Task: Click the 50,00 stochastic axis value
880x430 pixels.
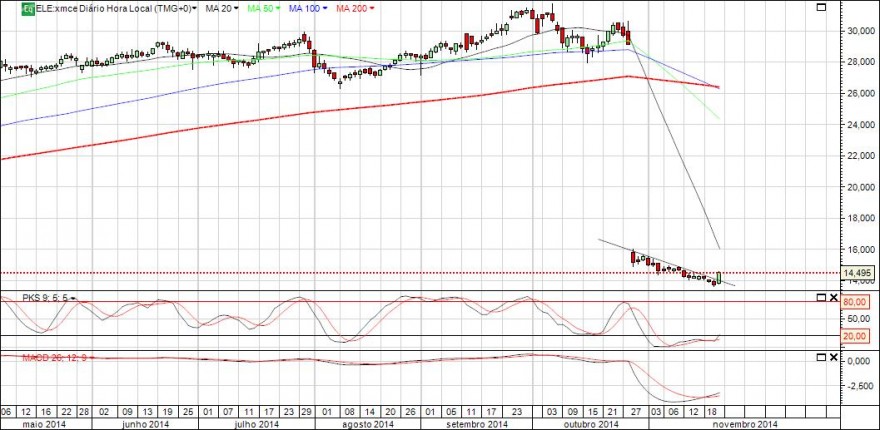Action: pyautogui.click(x=859, y=319)
